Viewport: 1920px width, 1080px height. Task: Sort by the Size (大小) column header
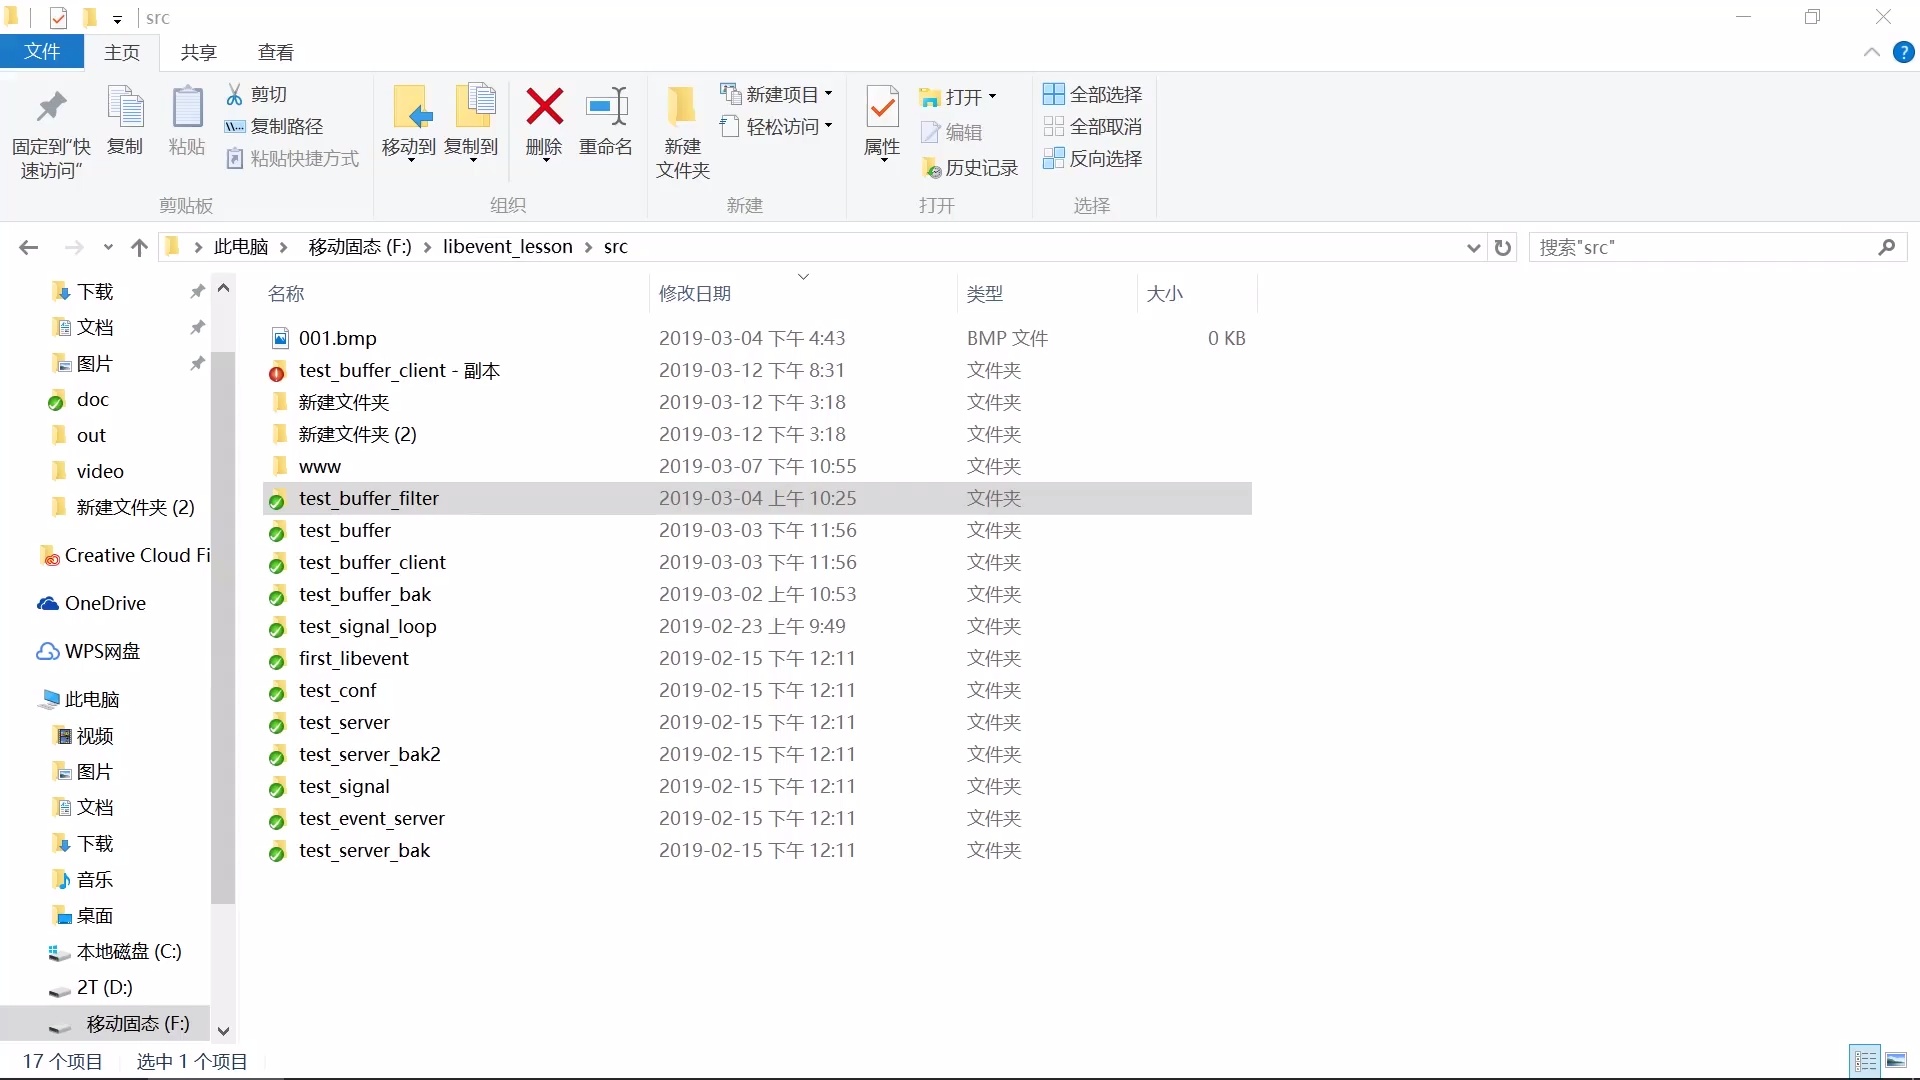pyautogui.click(x=1165, y=293)
